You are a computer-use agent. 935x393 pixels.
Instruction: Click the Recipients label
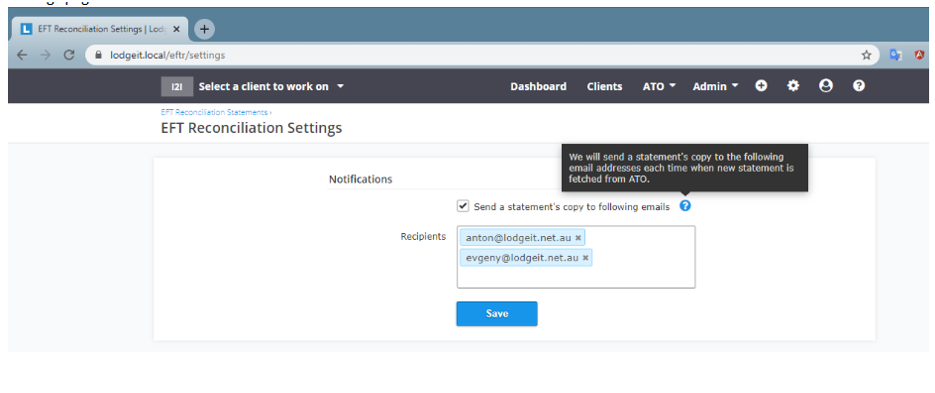[423, 237]
